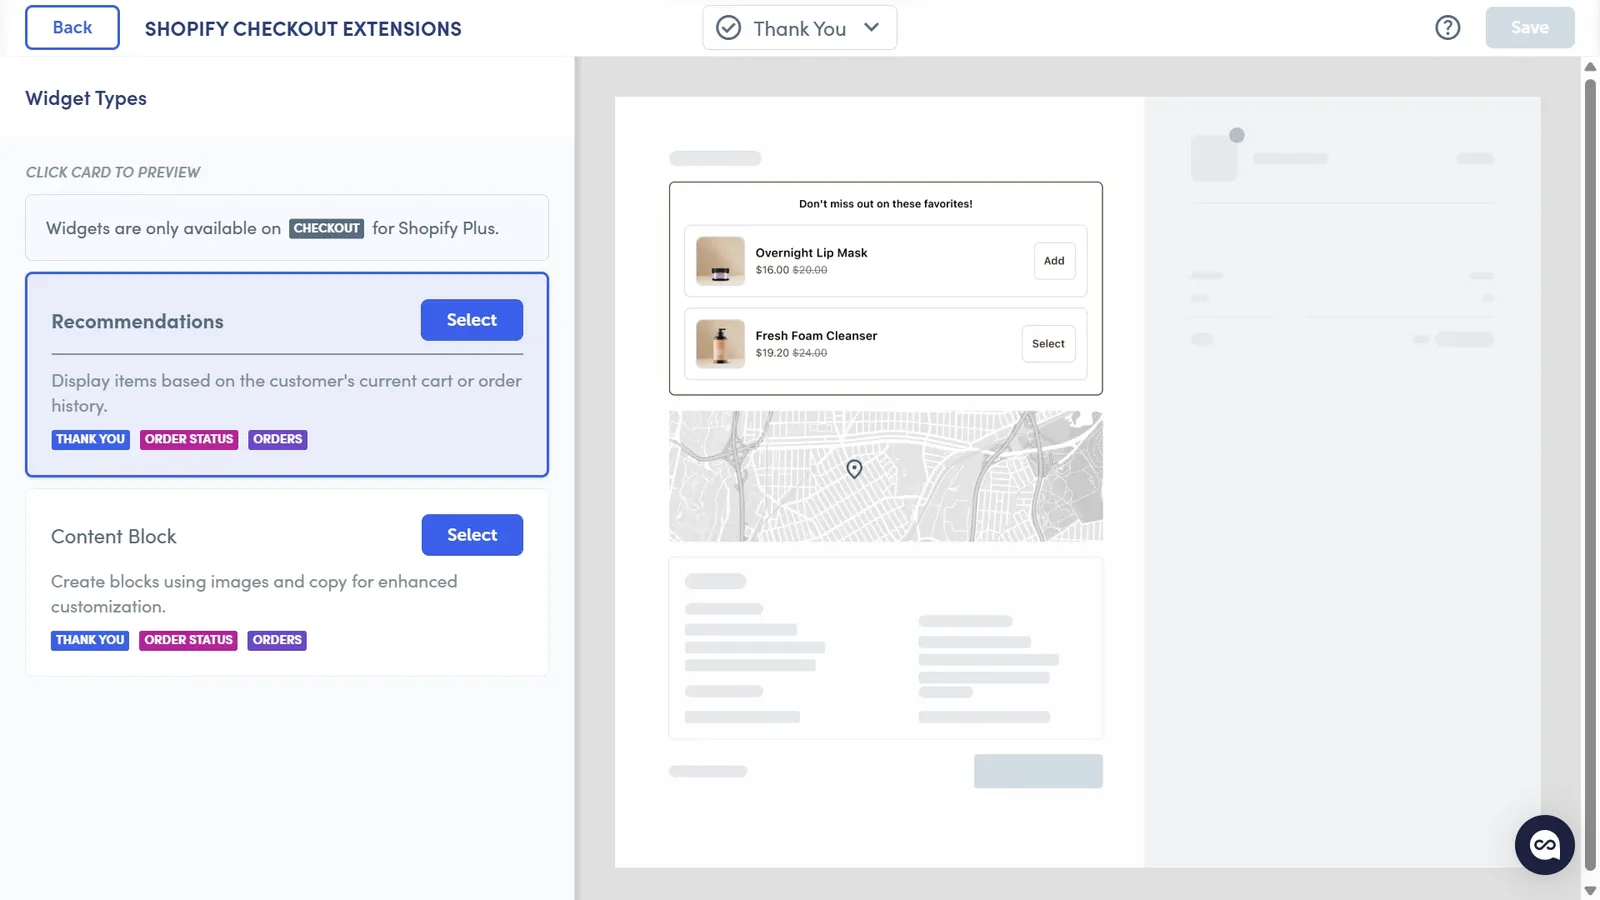Click the Overnight Lip Mask product name
Viewport: 1600px width, 900px height.
click(811, 253)
